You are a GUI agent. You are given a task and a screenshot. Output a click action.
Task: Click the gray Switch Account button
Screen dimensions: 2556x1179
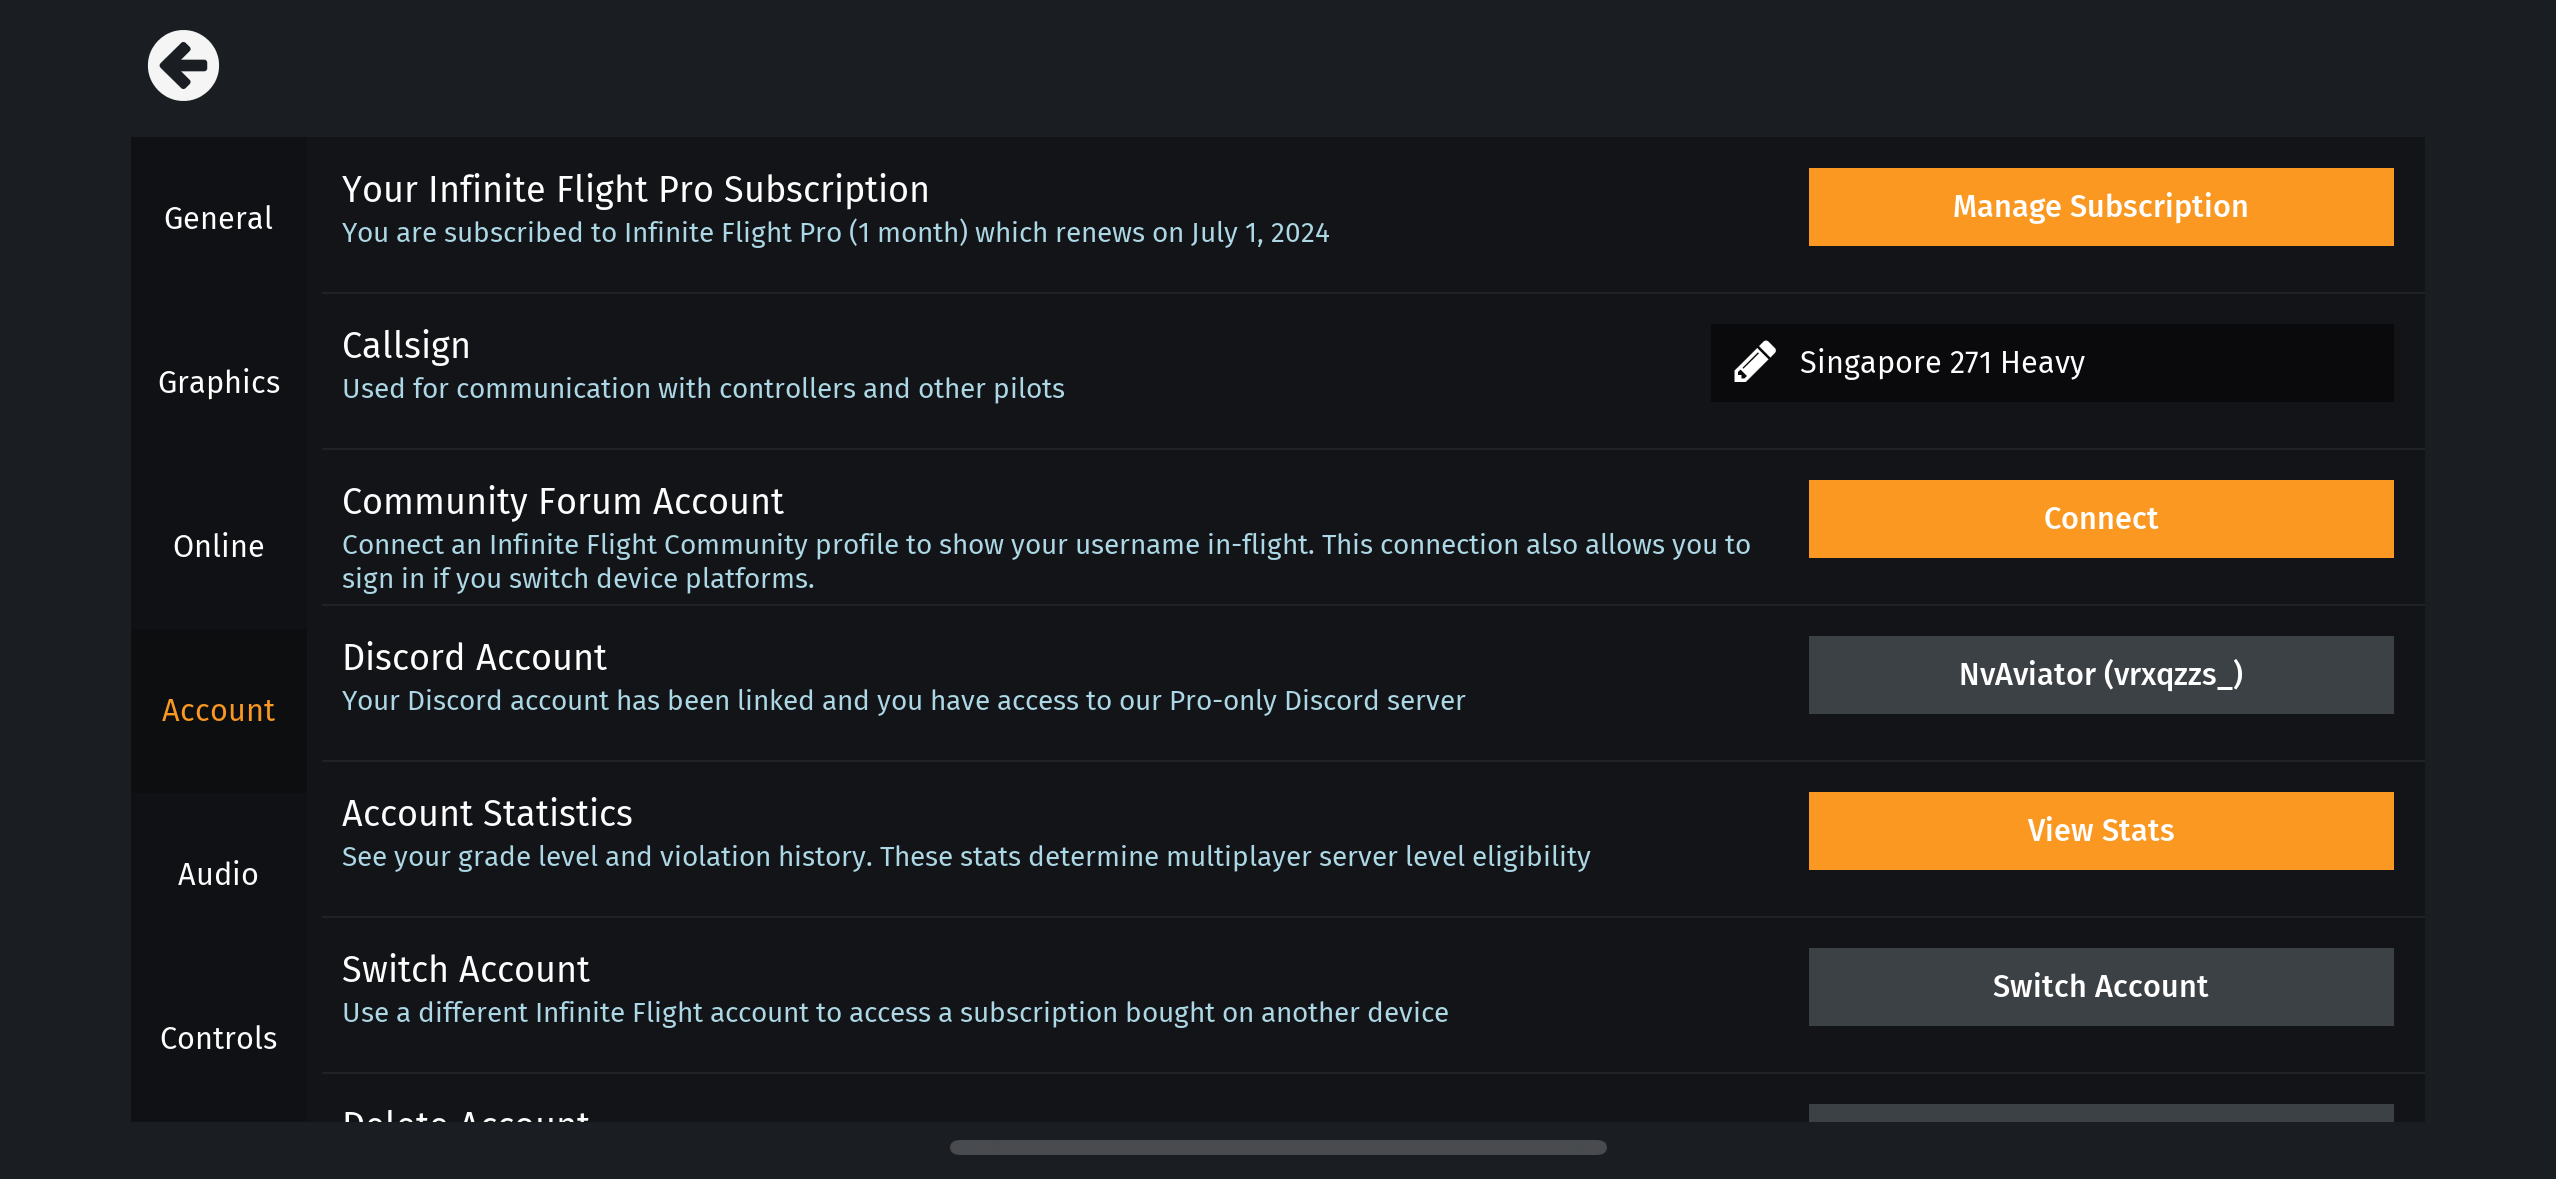pos(2100,986)
